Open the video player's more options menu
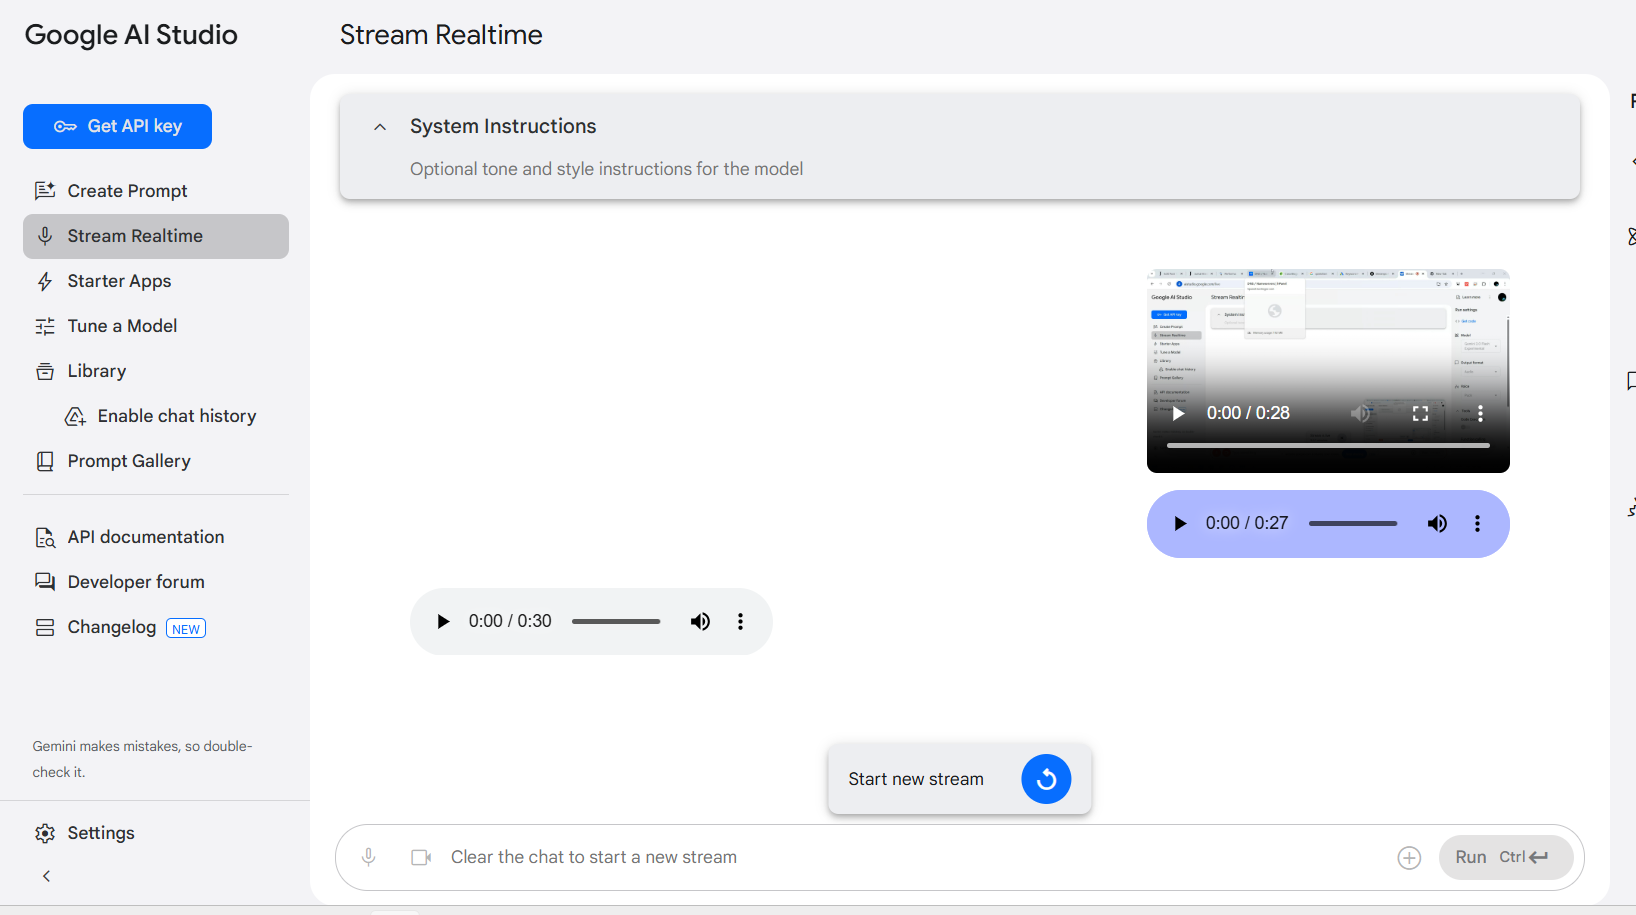This screenshot has width=1636, height=915. [1480, 413]
